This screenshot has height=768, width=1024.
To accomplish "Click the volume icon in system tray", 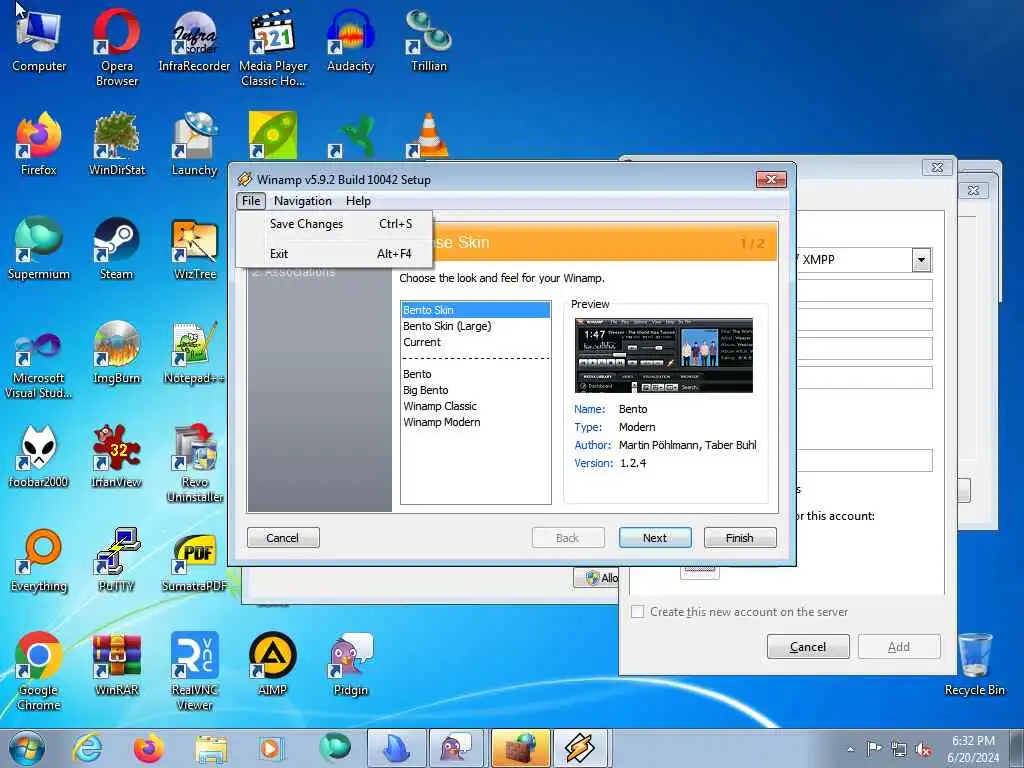I will point(923,749).
